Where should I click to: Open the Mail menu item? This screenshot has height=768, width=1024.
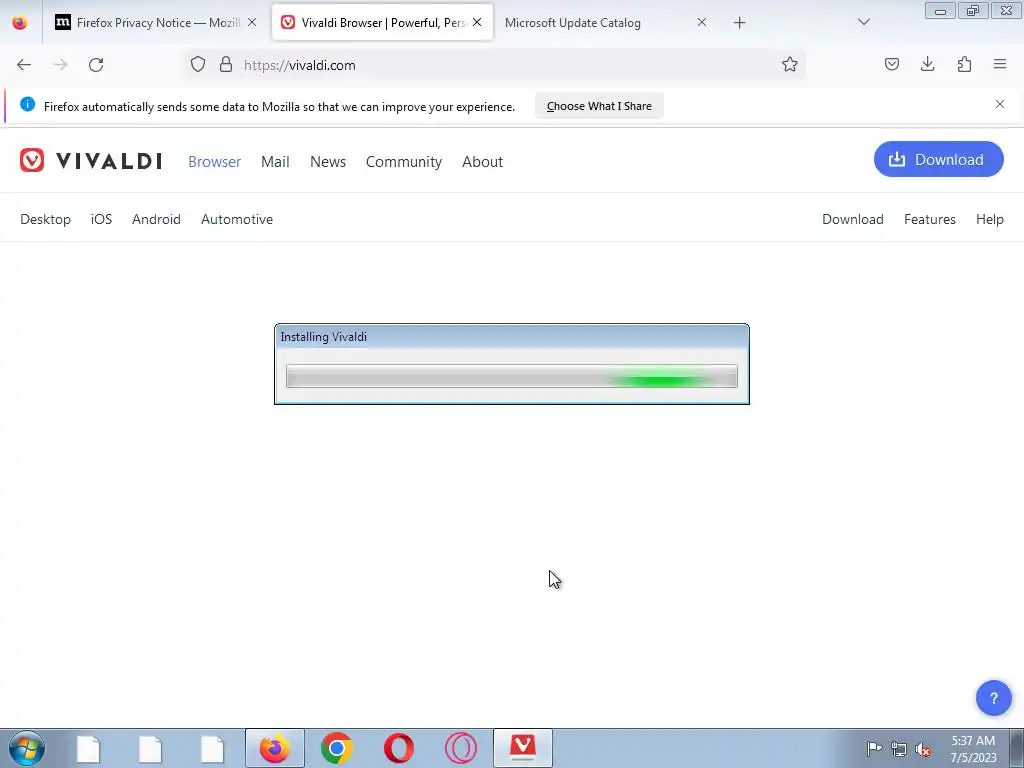point(275,161)
